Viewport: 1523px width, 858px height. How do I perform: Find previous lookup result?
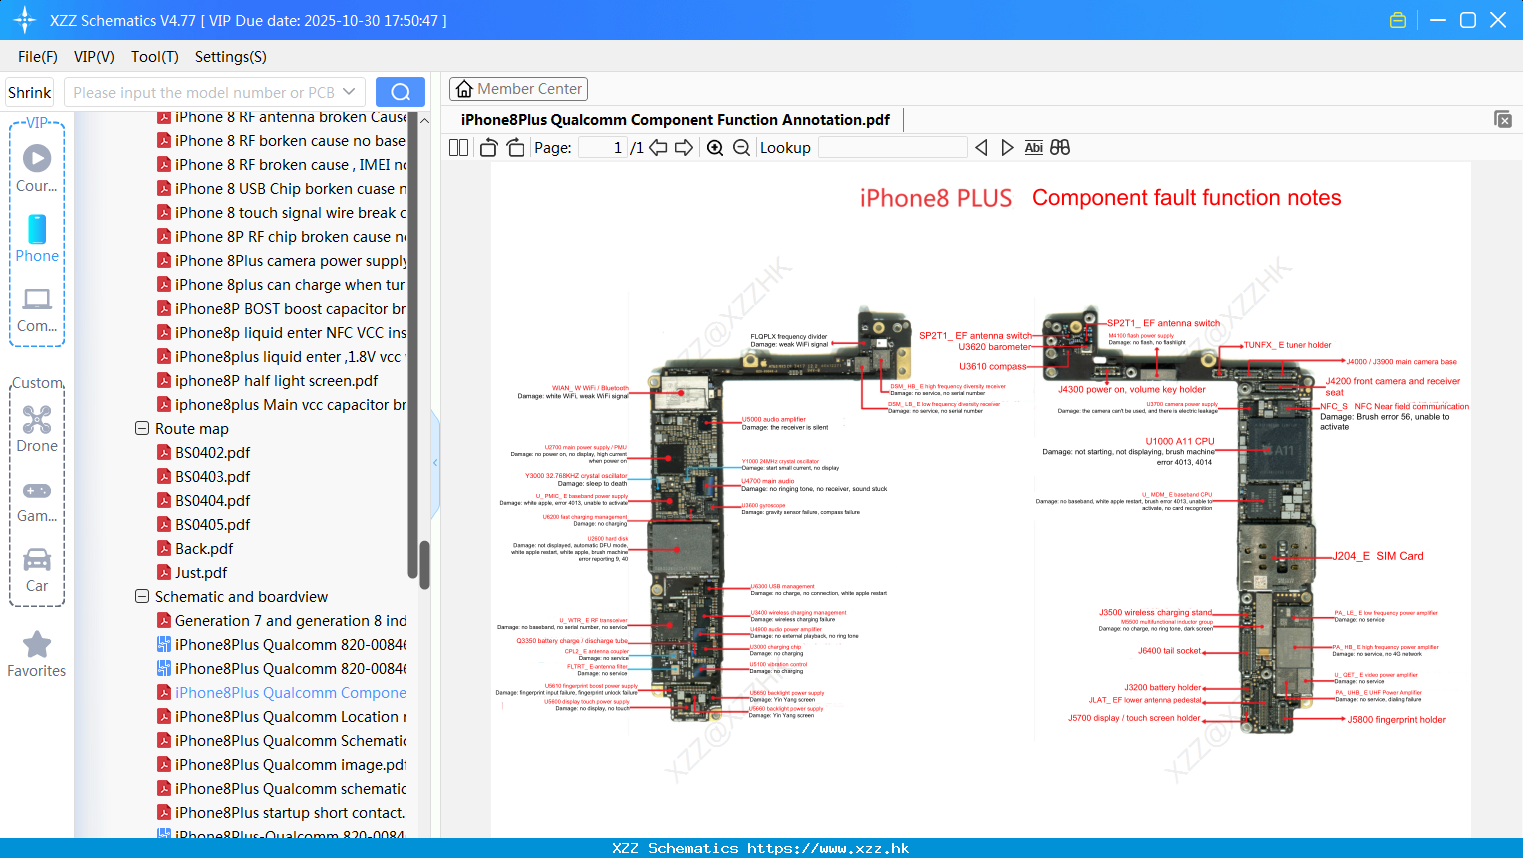981,148
